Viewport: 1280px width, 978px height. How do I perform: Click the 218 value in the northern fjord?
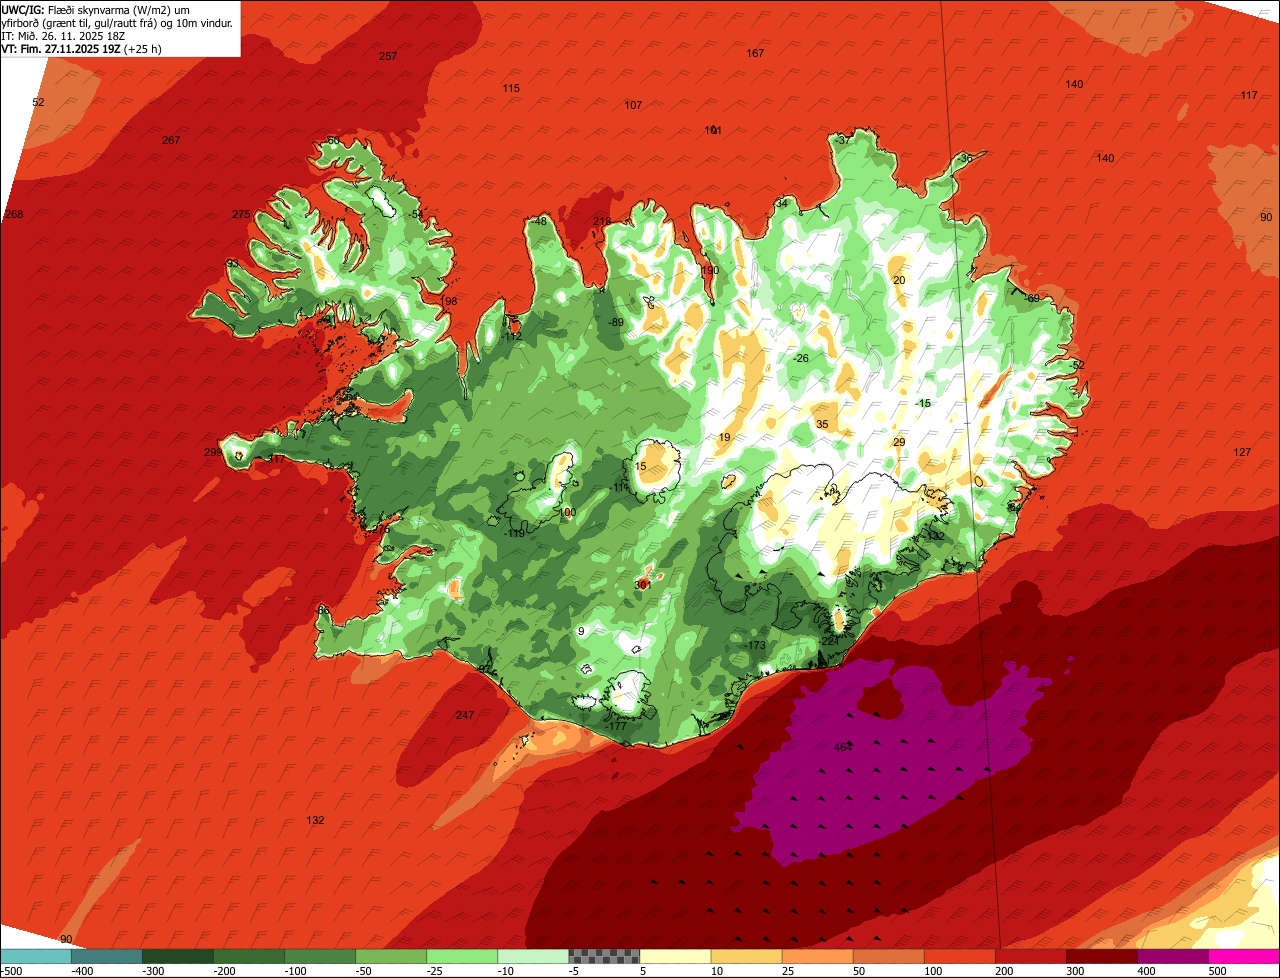pyautogui.click(x=602, y=222)
